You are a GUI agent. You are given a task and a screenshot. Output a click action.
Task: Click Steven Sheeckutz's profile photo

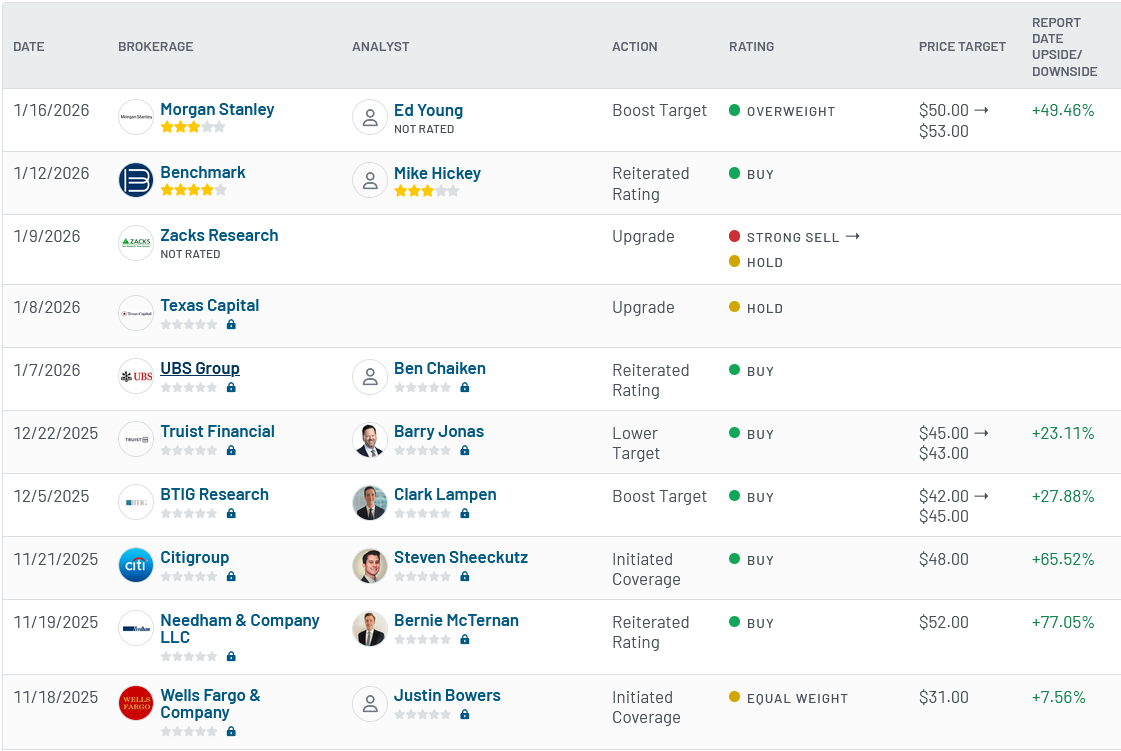[x=370, y=565]
